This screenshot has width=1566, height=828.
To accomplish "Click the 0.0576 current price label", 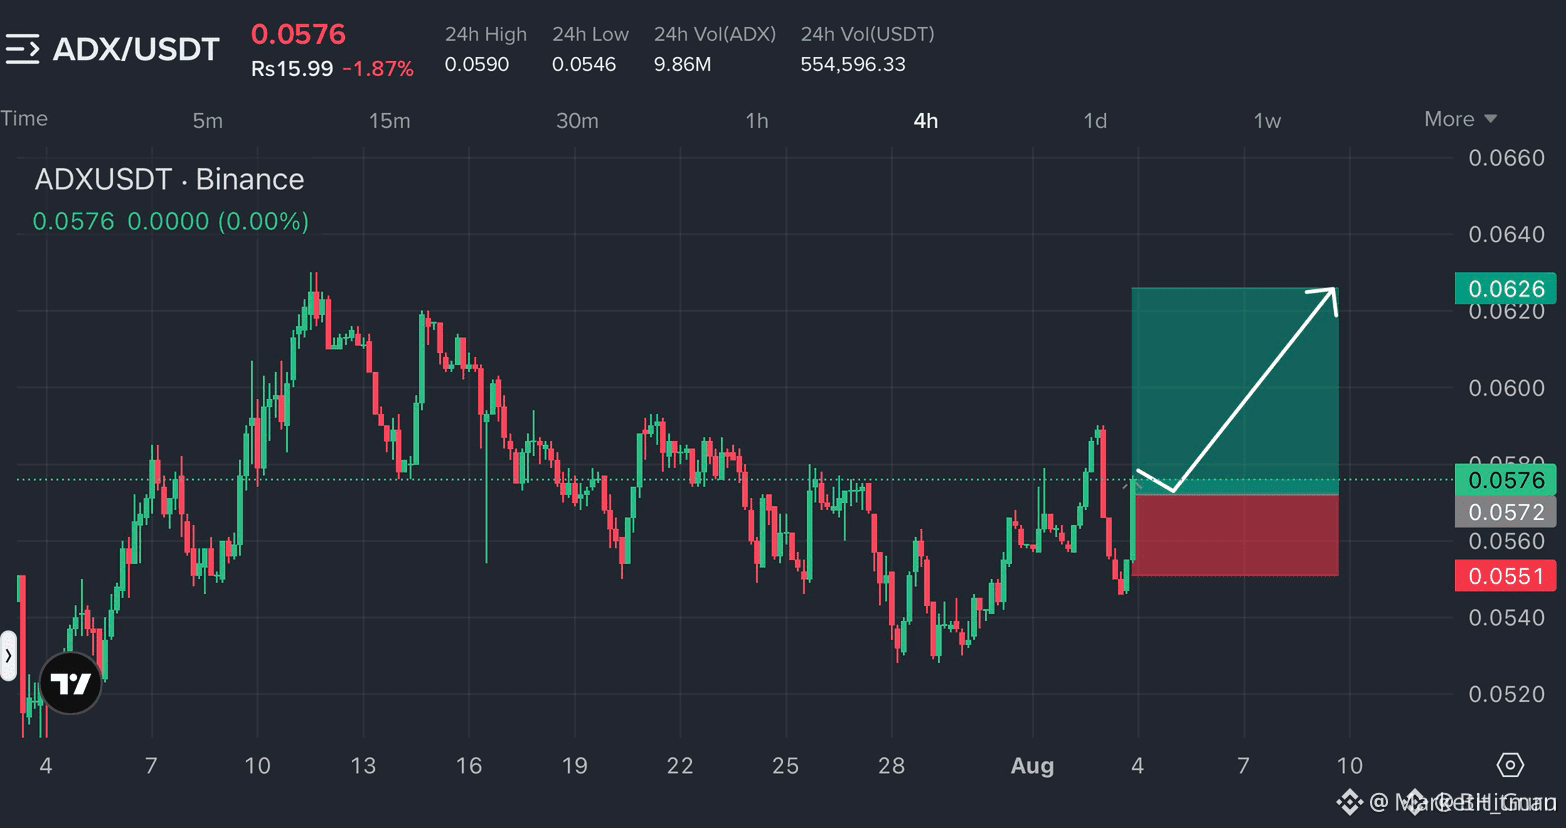I will pos(1505,480).
